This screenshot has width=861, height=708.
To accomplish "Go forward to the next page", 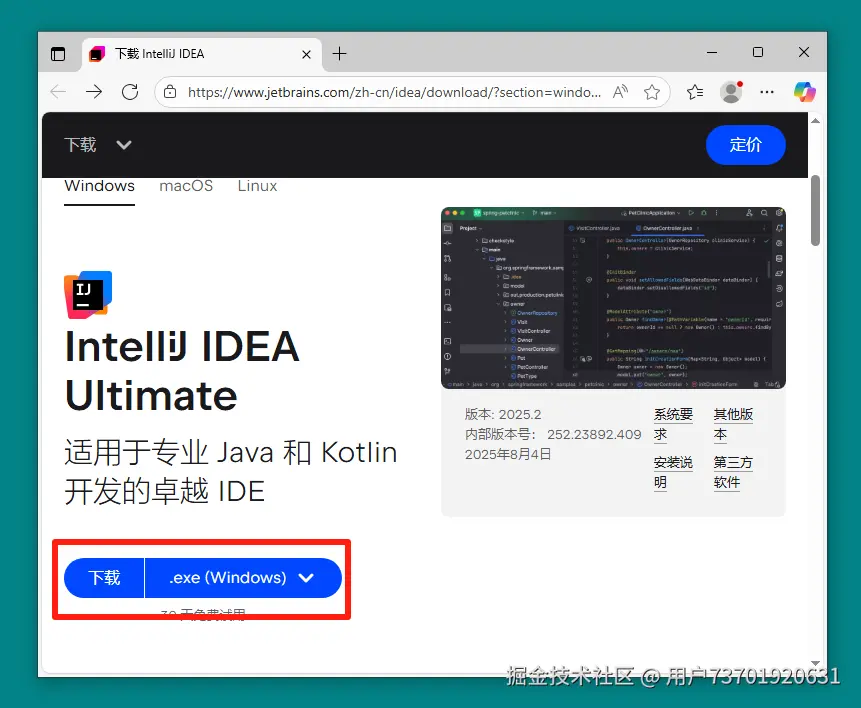I will point(94,92).
